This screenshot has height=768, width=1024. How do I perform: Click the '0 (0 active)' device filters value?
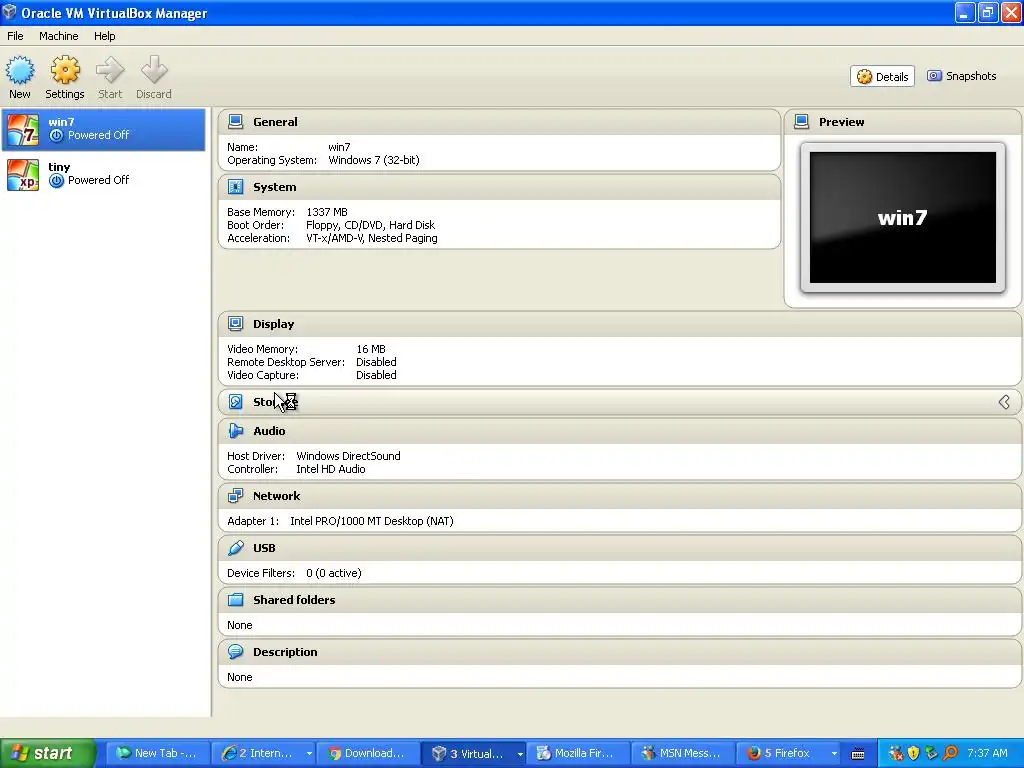(334, 573)
